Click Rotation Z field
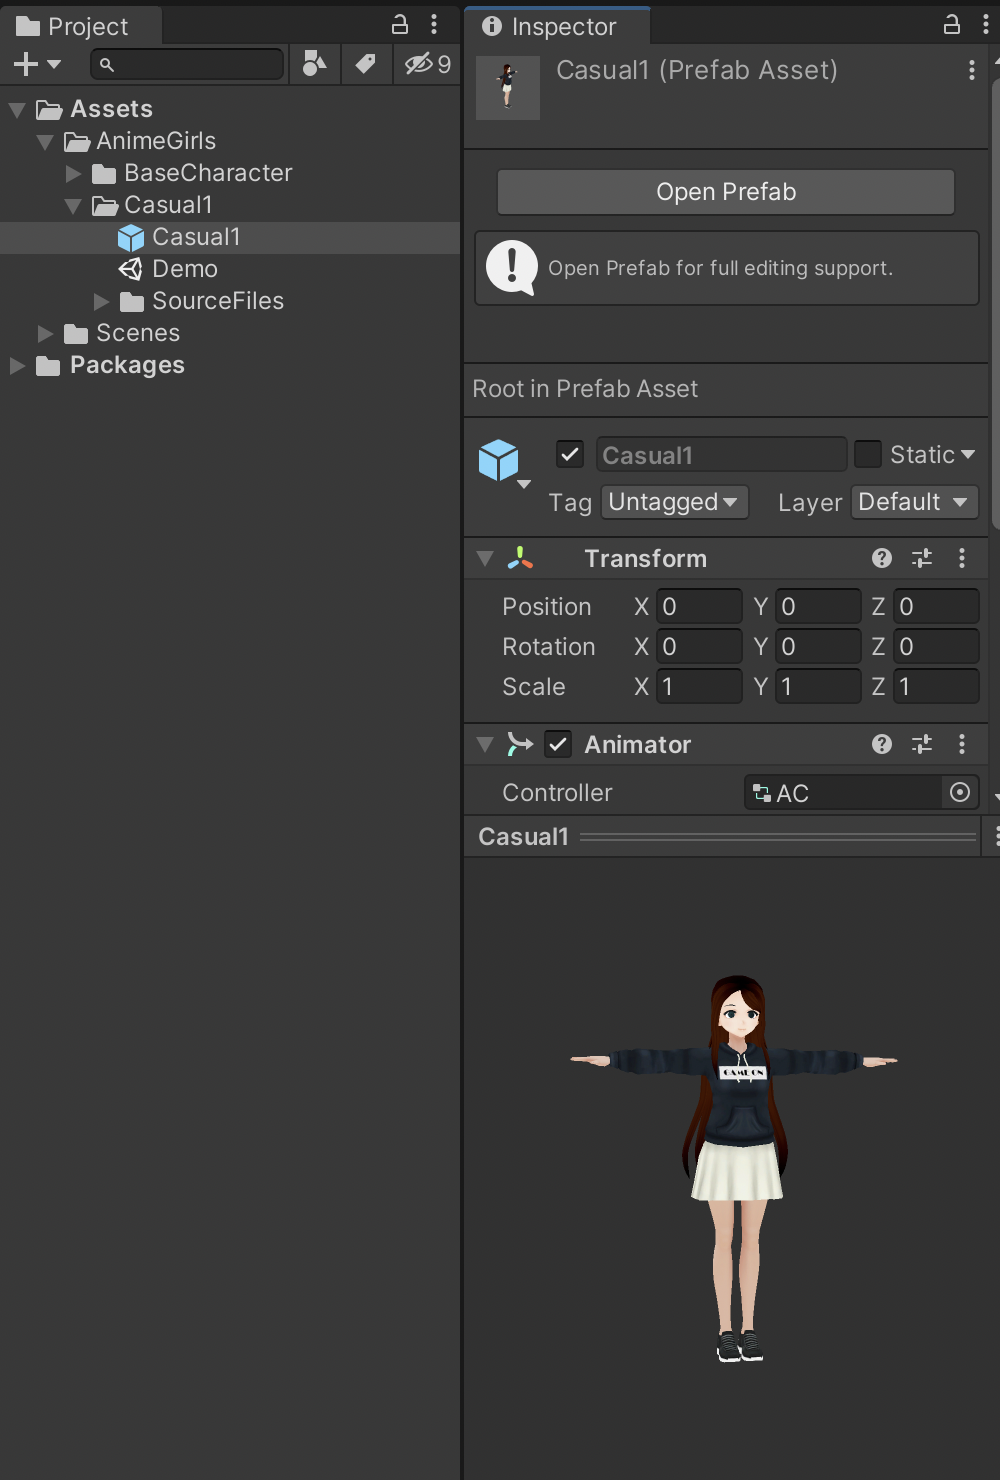This screenshot has height=1480, width=1000. click(x=936, y=647)
